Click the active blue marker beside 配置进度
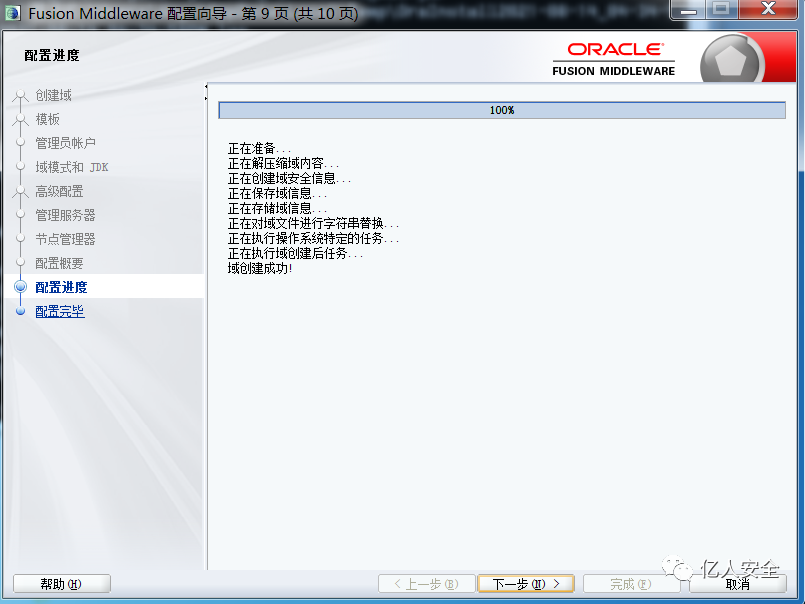The image size is (805, 604). pos(21,287)
